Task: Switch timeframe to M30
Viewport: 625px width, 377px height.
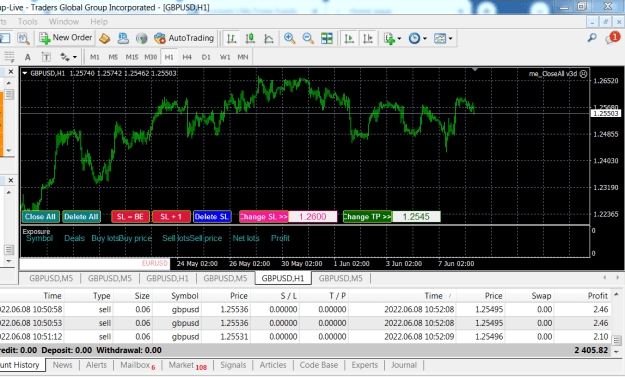Action: click(151, 57)
